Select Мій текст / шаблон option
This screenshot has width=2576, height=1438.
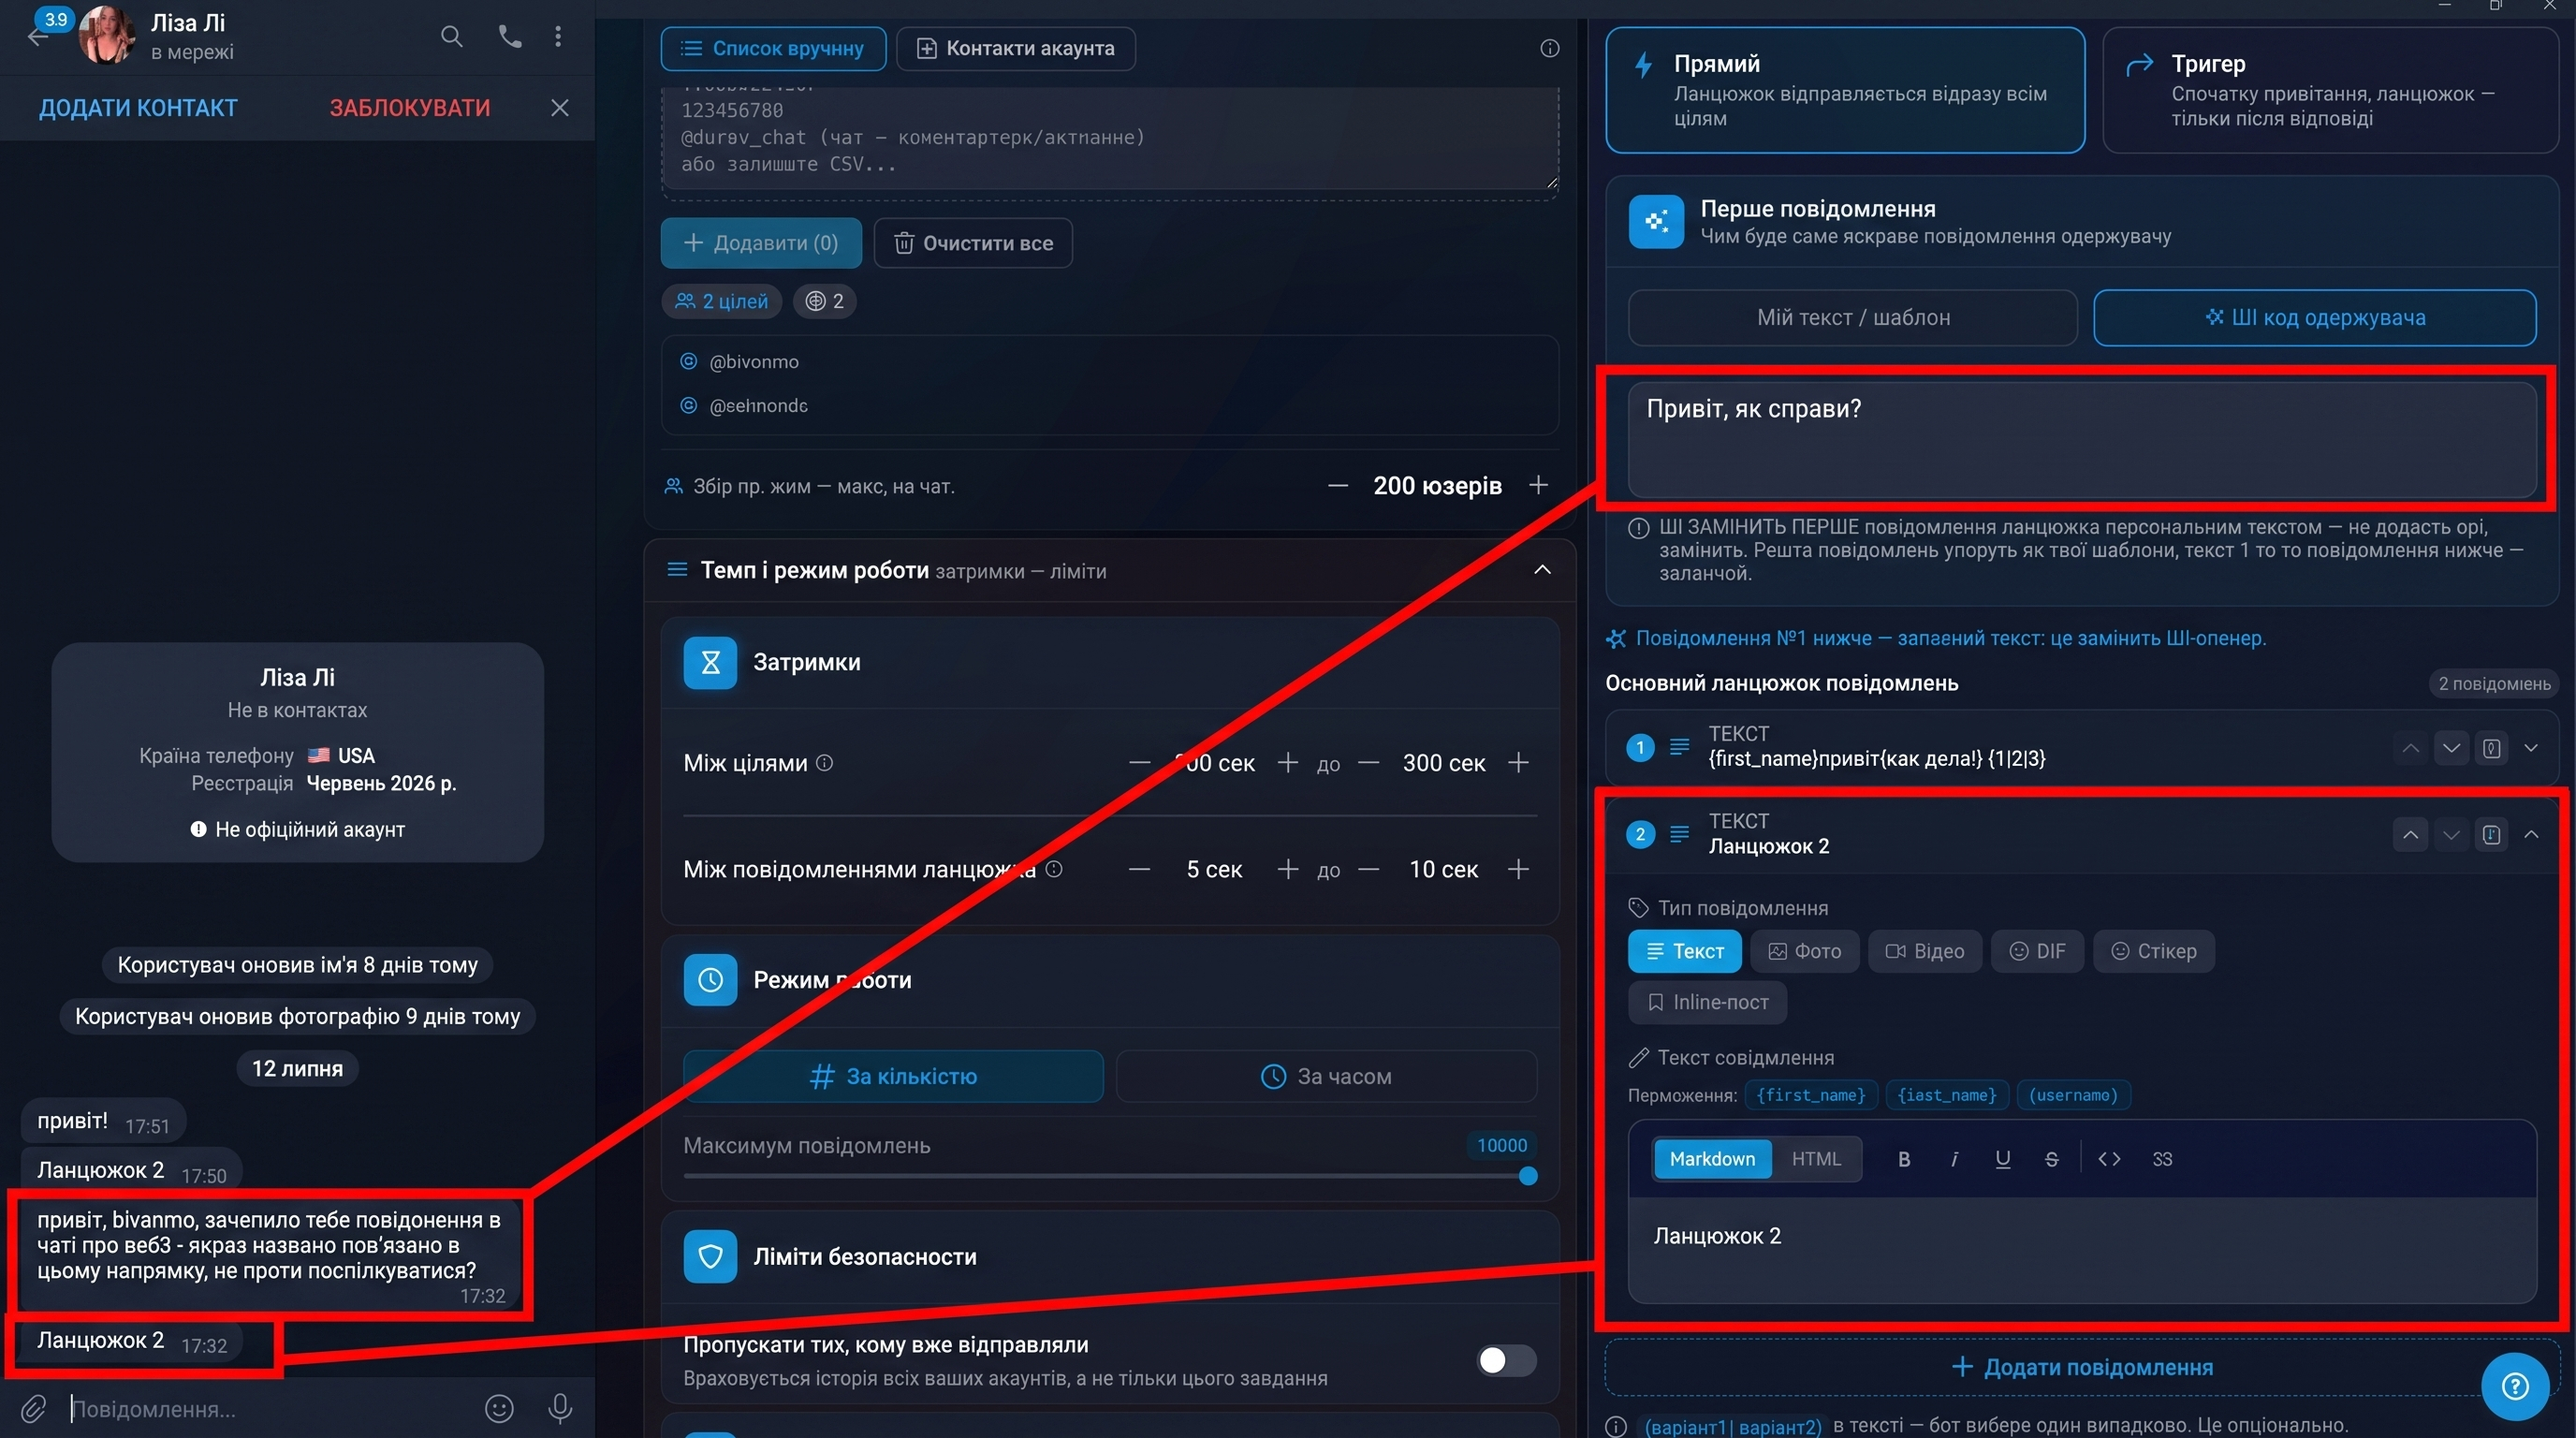pyautogui.click(x=1853, y=318)
